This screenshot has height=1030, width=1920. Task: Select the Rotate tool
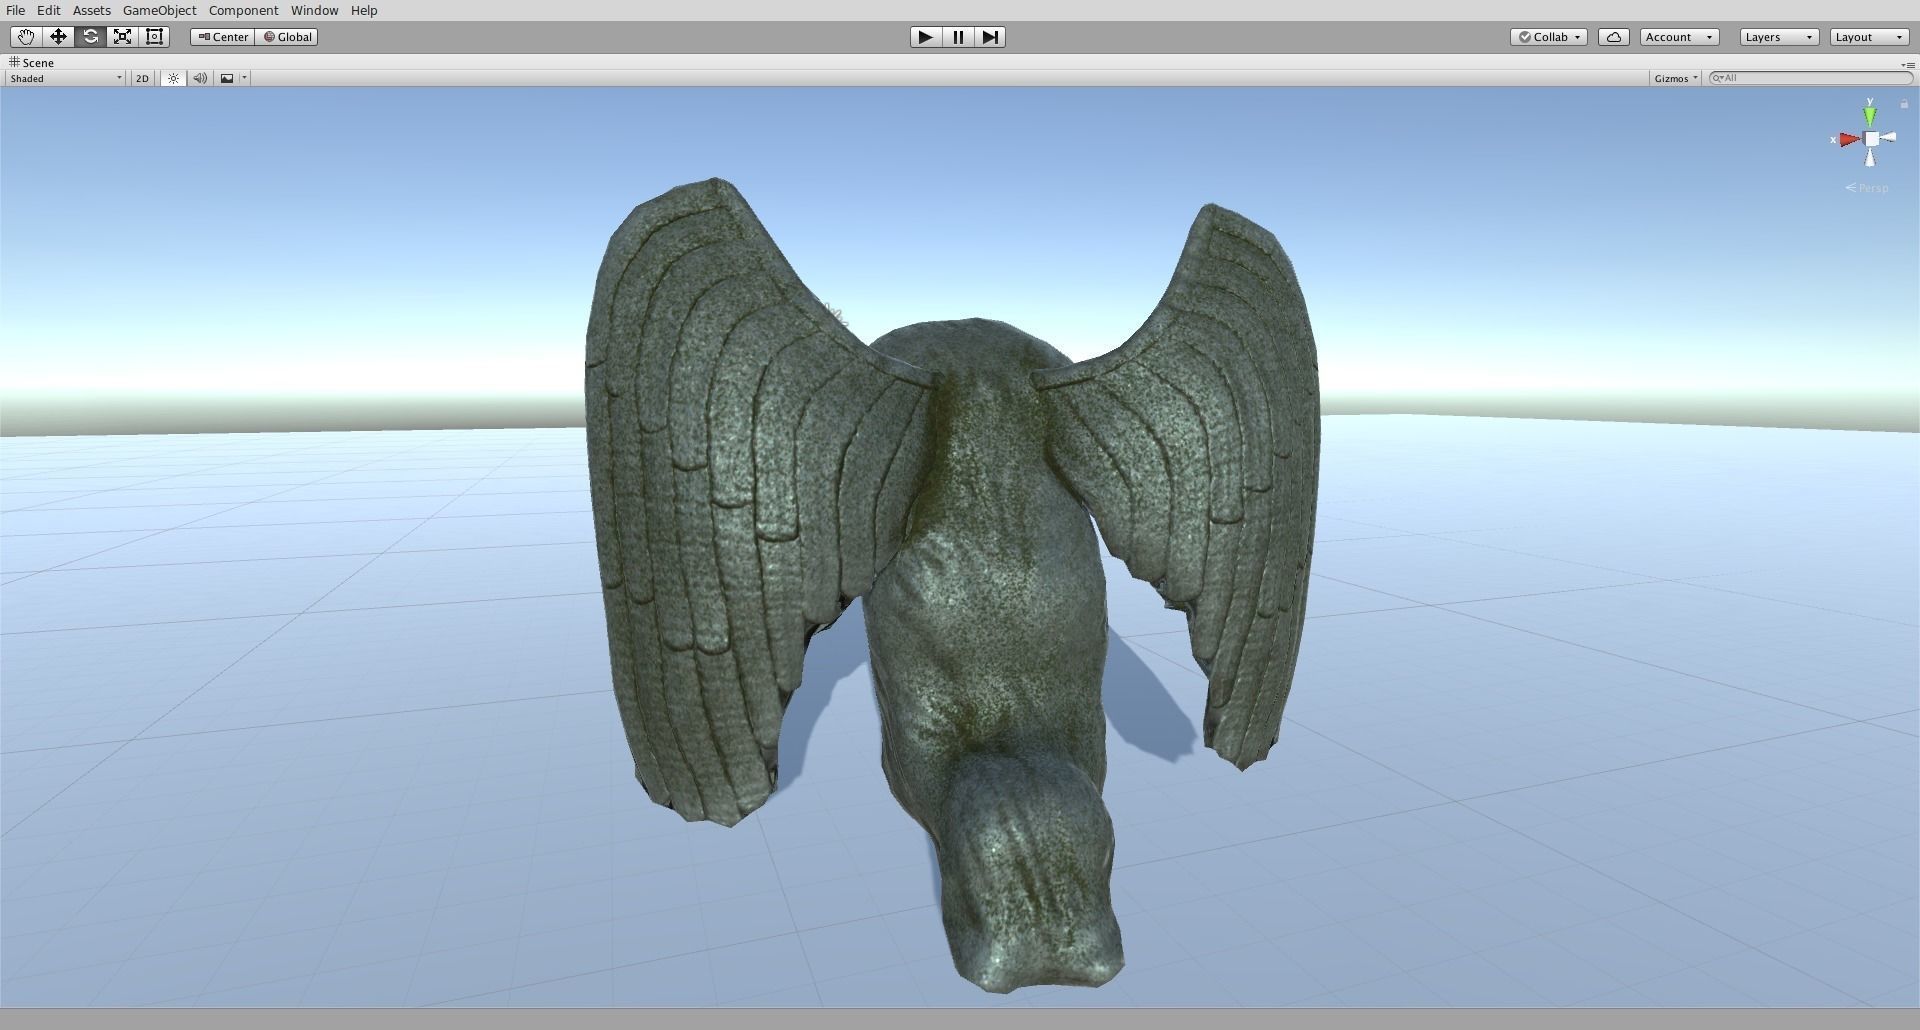(x=90, y=37)
